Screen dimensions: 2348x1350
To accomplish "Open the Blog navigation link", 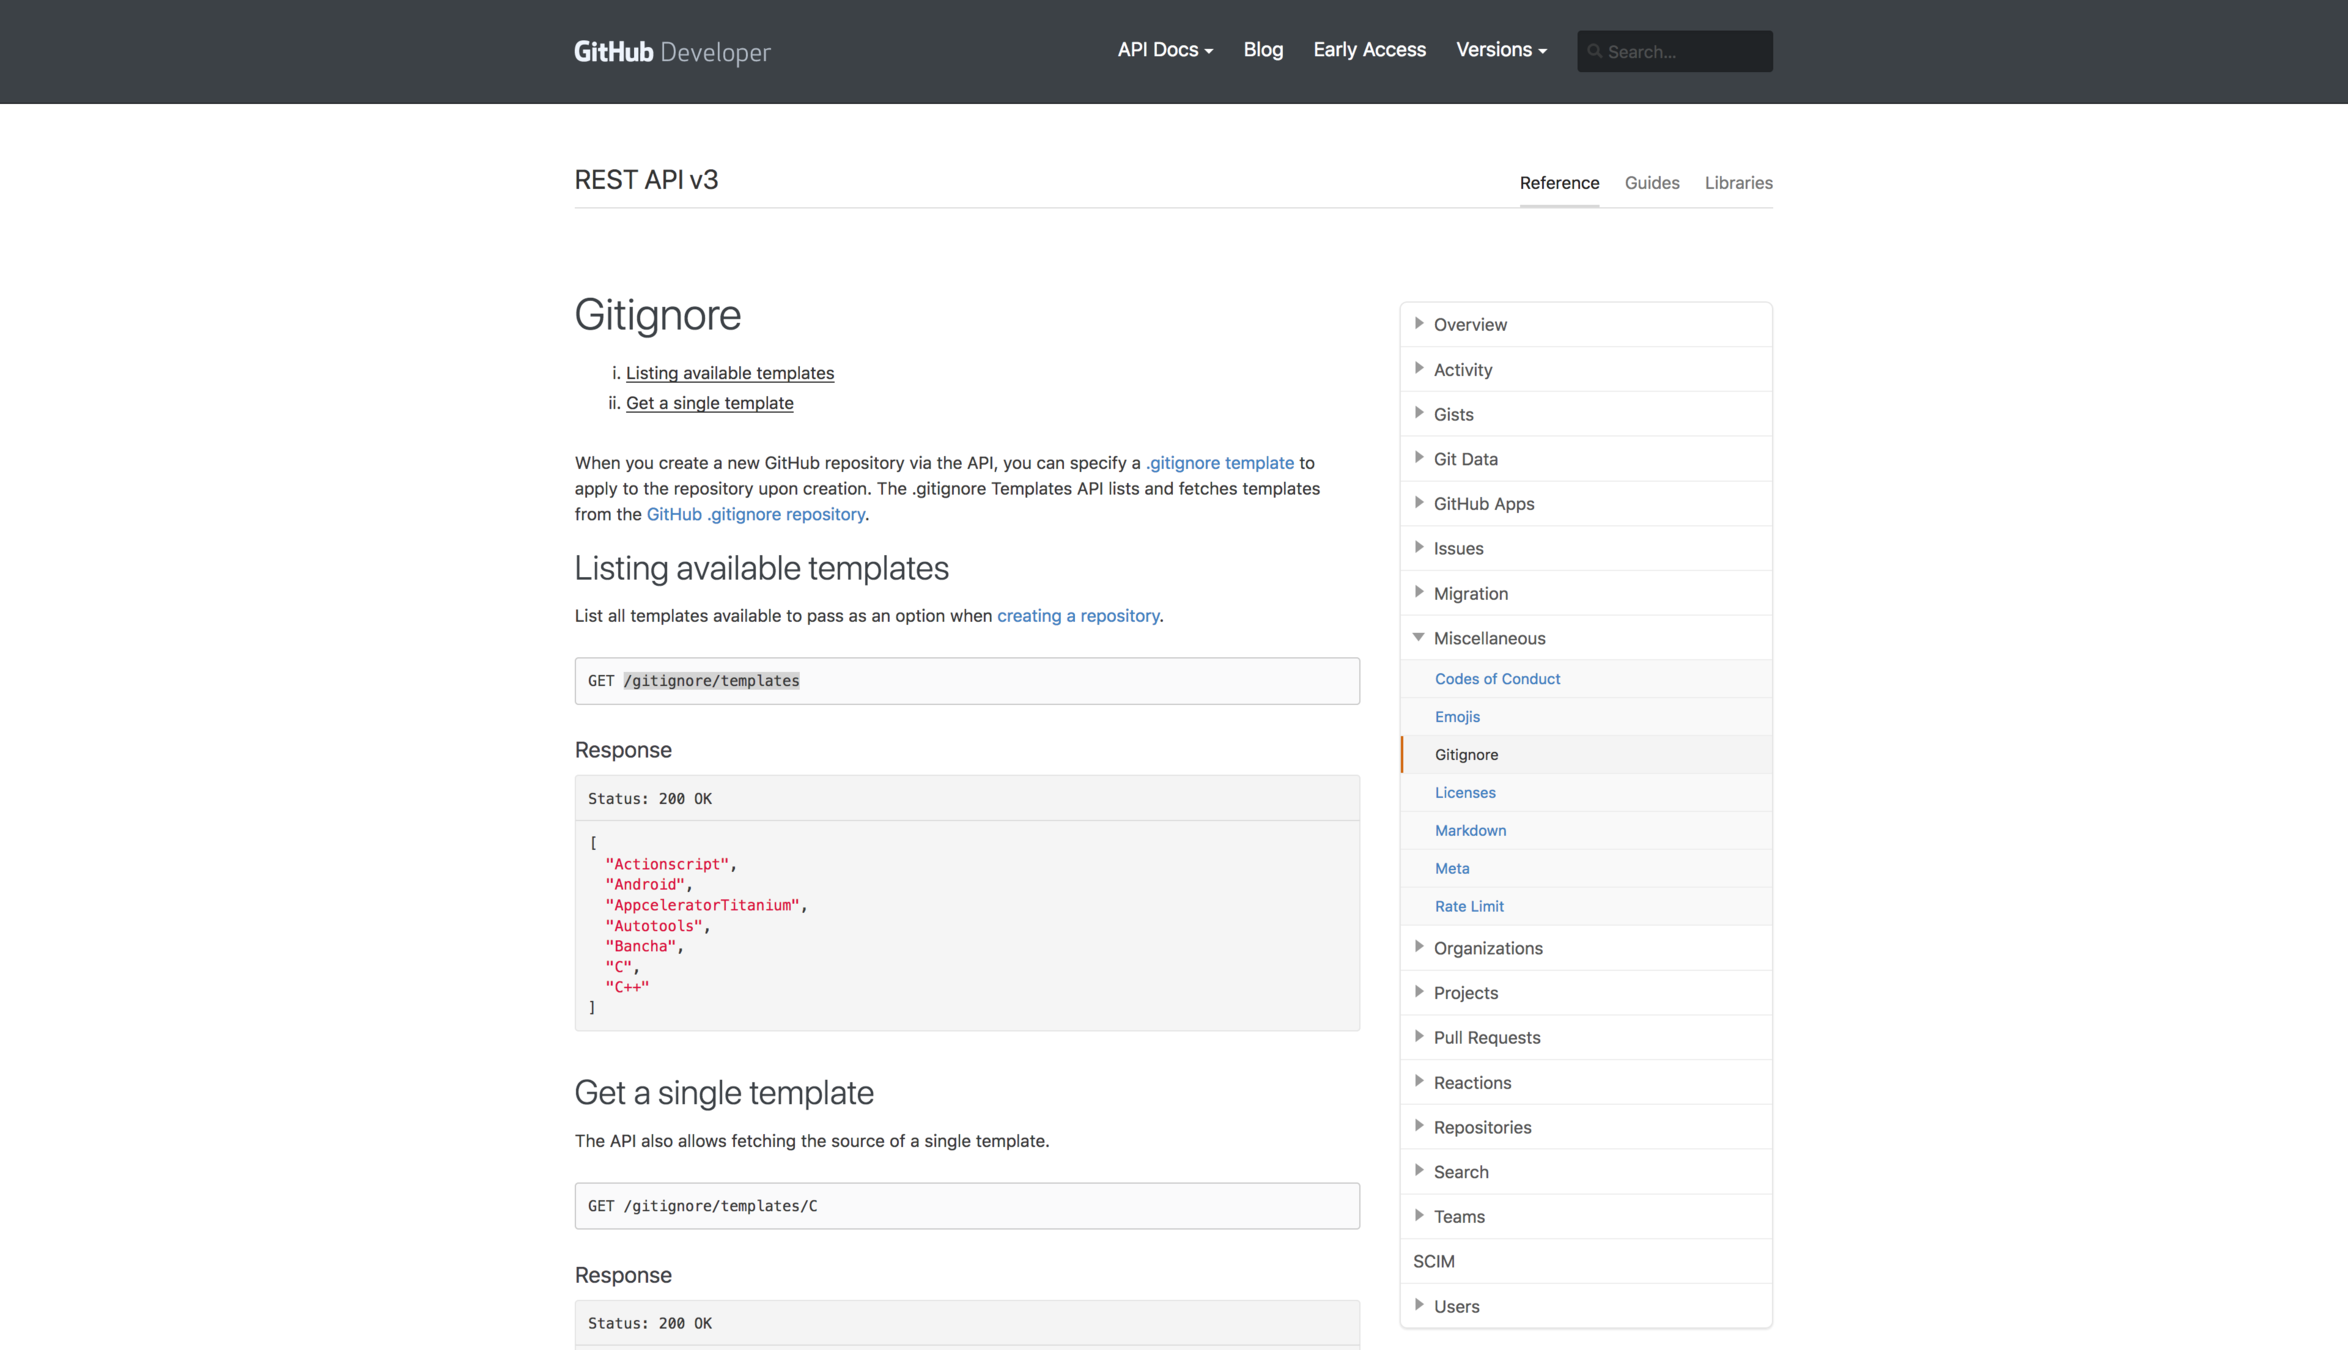I will coord(1263,50).
